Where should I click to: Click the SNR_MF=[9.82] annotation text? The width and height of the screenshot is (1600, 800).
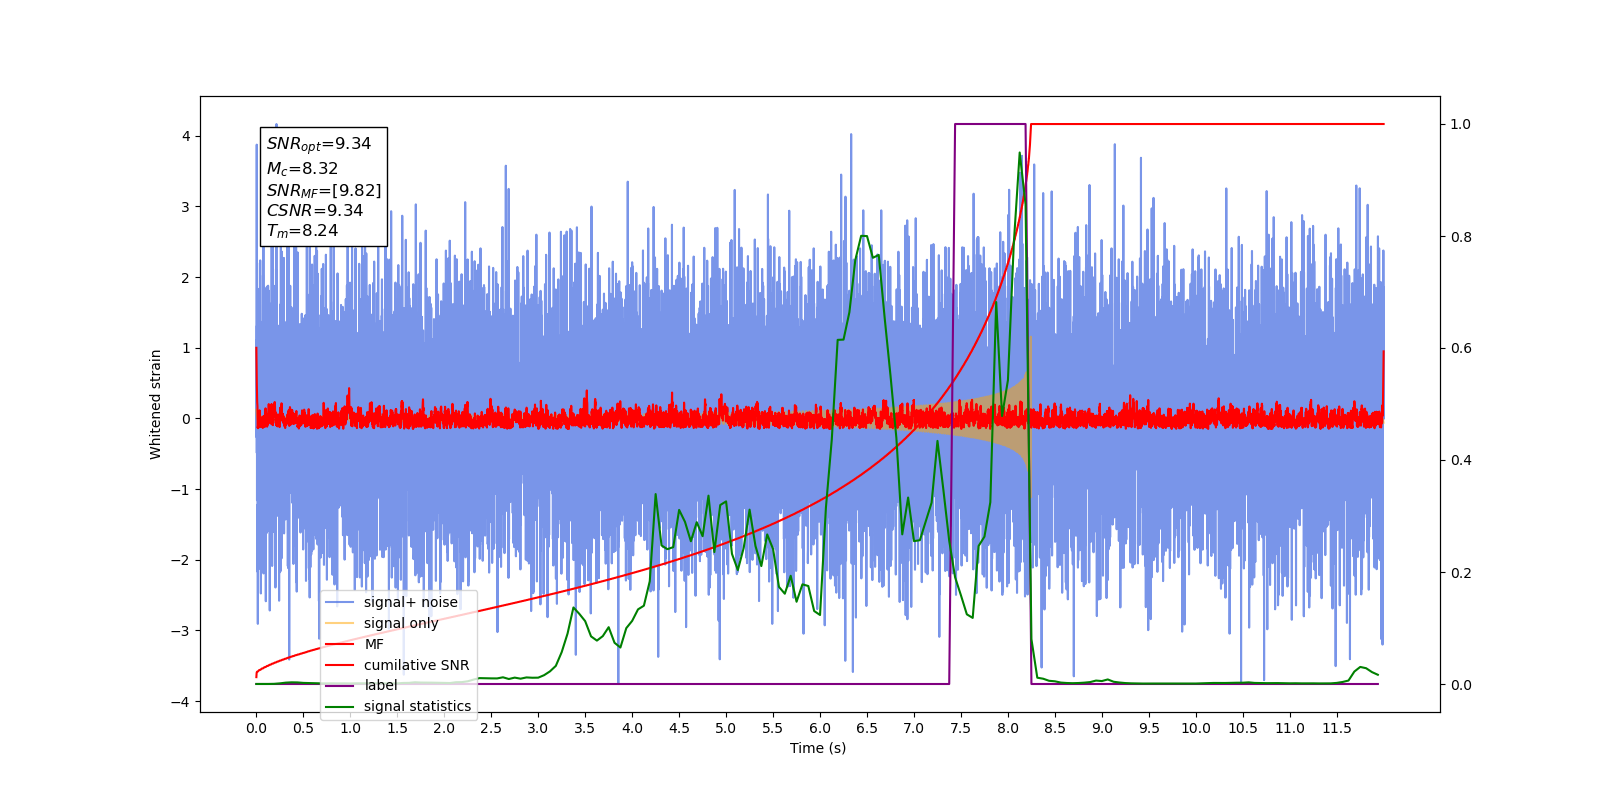(324, 190)
